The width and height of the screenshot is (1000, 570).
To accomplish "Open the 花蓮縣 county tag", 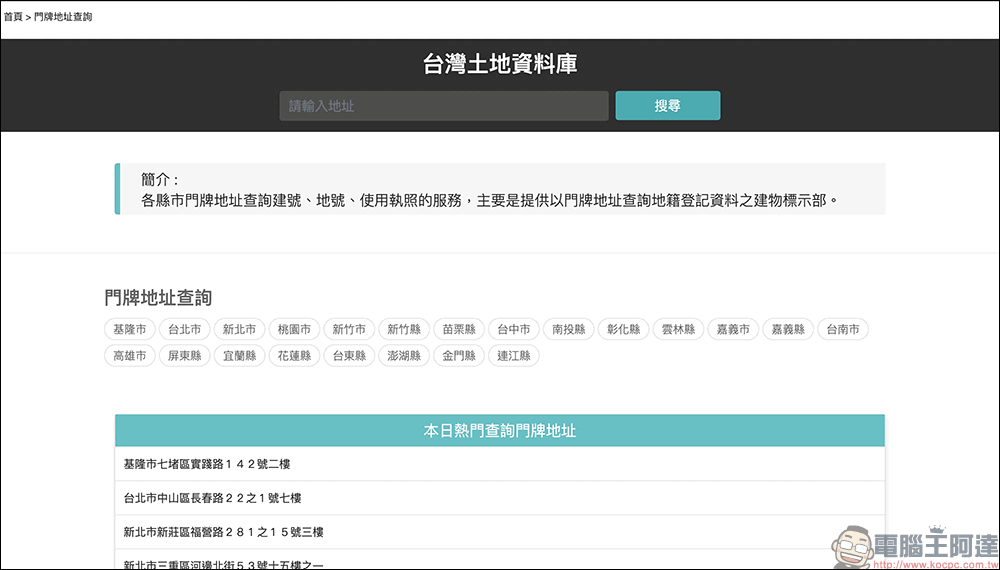I will 294,355.
